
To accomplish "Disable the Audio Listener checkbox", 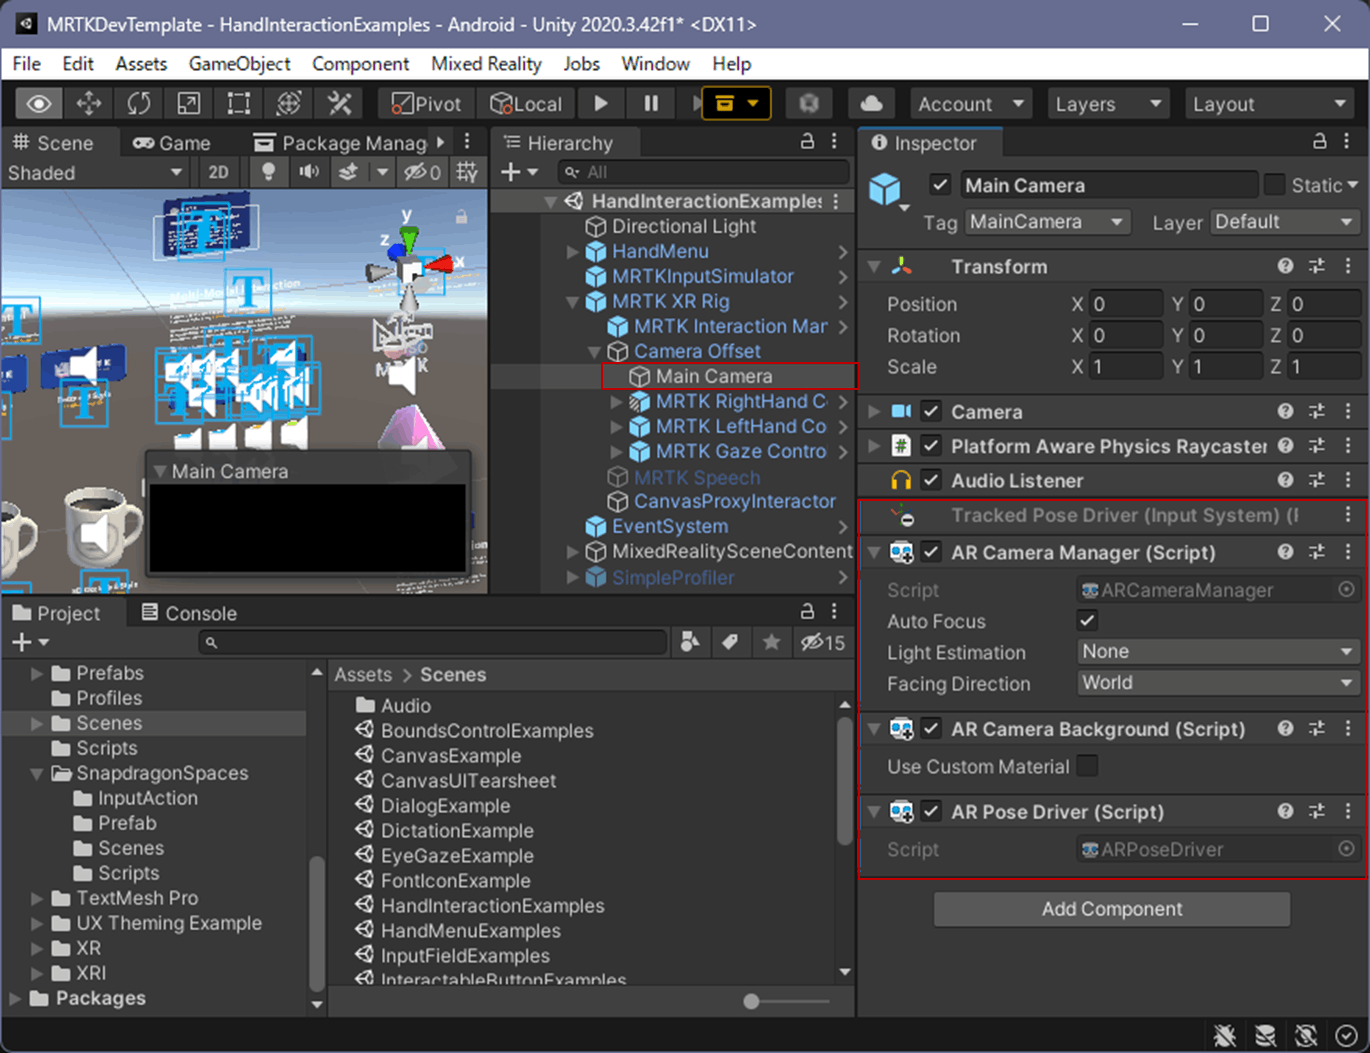I will tap(931, 481).
